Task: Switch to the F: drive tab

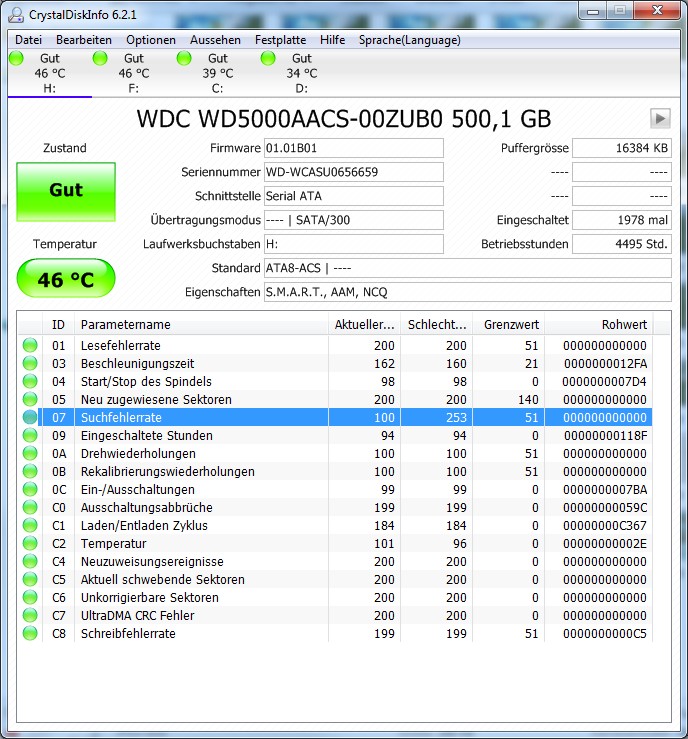Action: coord(134,73)
